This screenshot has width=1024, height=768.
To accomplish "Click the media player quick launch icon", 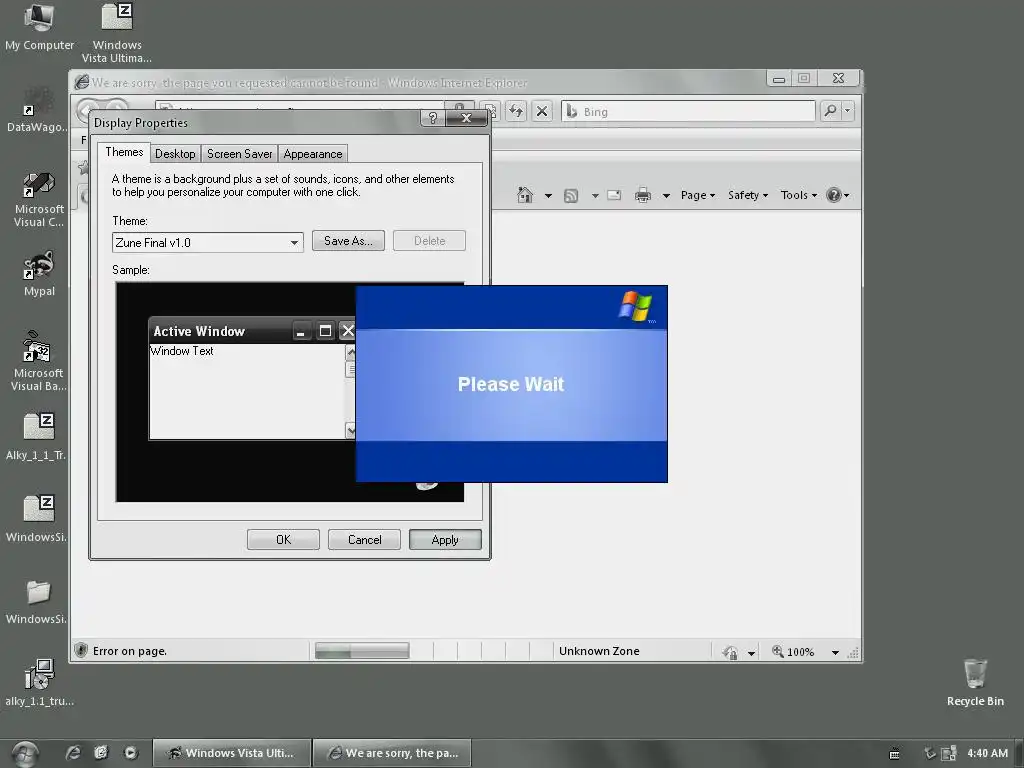I will coord(131,753).
